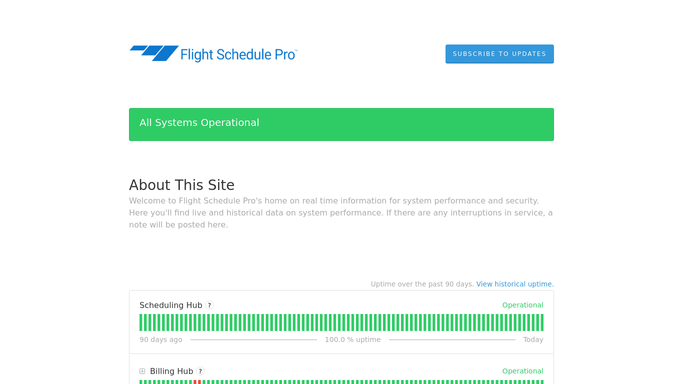This screenshot has width=683, height=384.
Task: Click the Today label under Scheduling Hub
Action: (533, 340)
